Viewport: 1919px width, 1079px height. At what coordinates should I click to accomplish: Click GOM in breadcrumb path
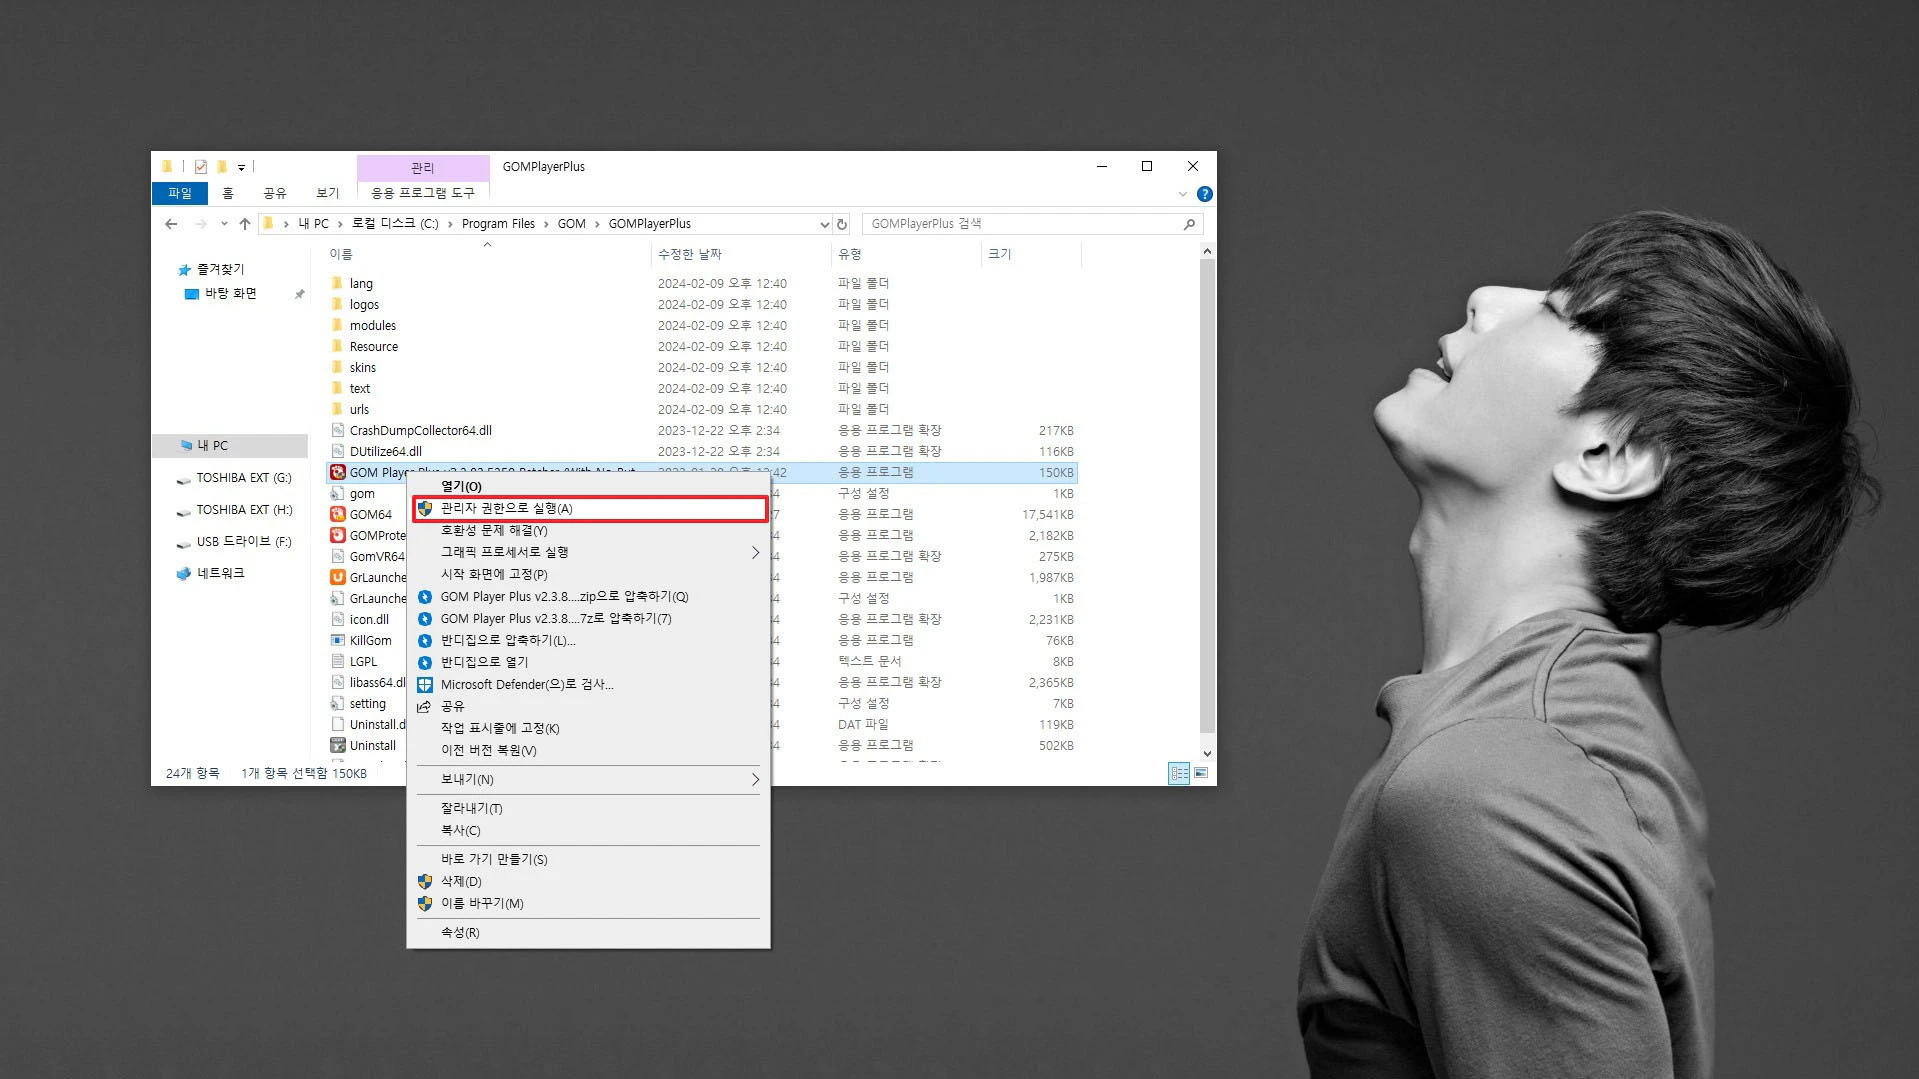[572, 224]
